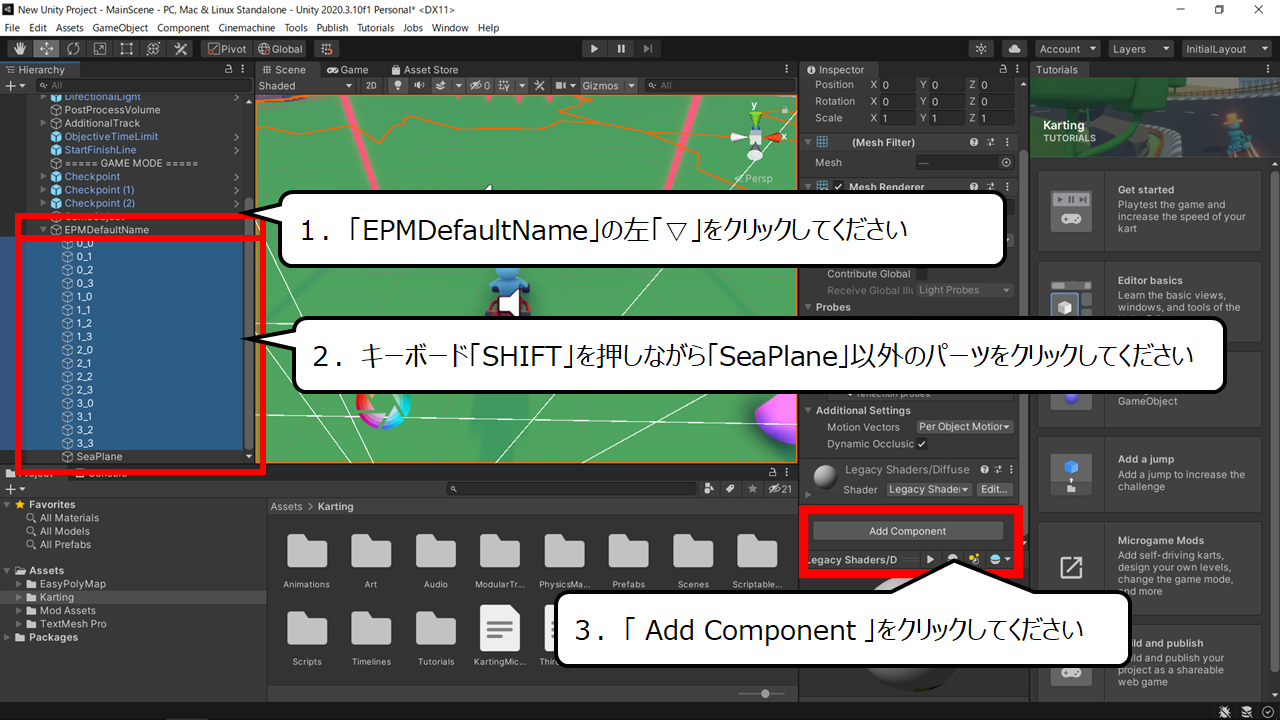
Task: Open Hierarchy create plus dropdown
Action: (x=15, y=86)
